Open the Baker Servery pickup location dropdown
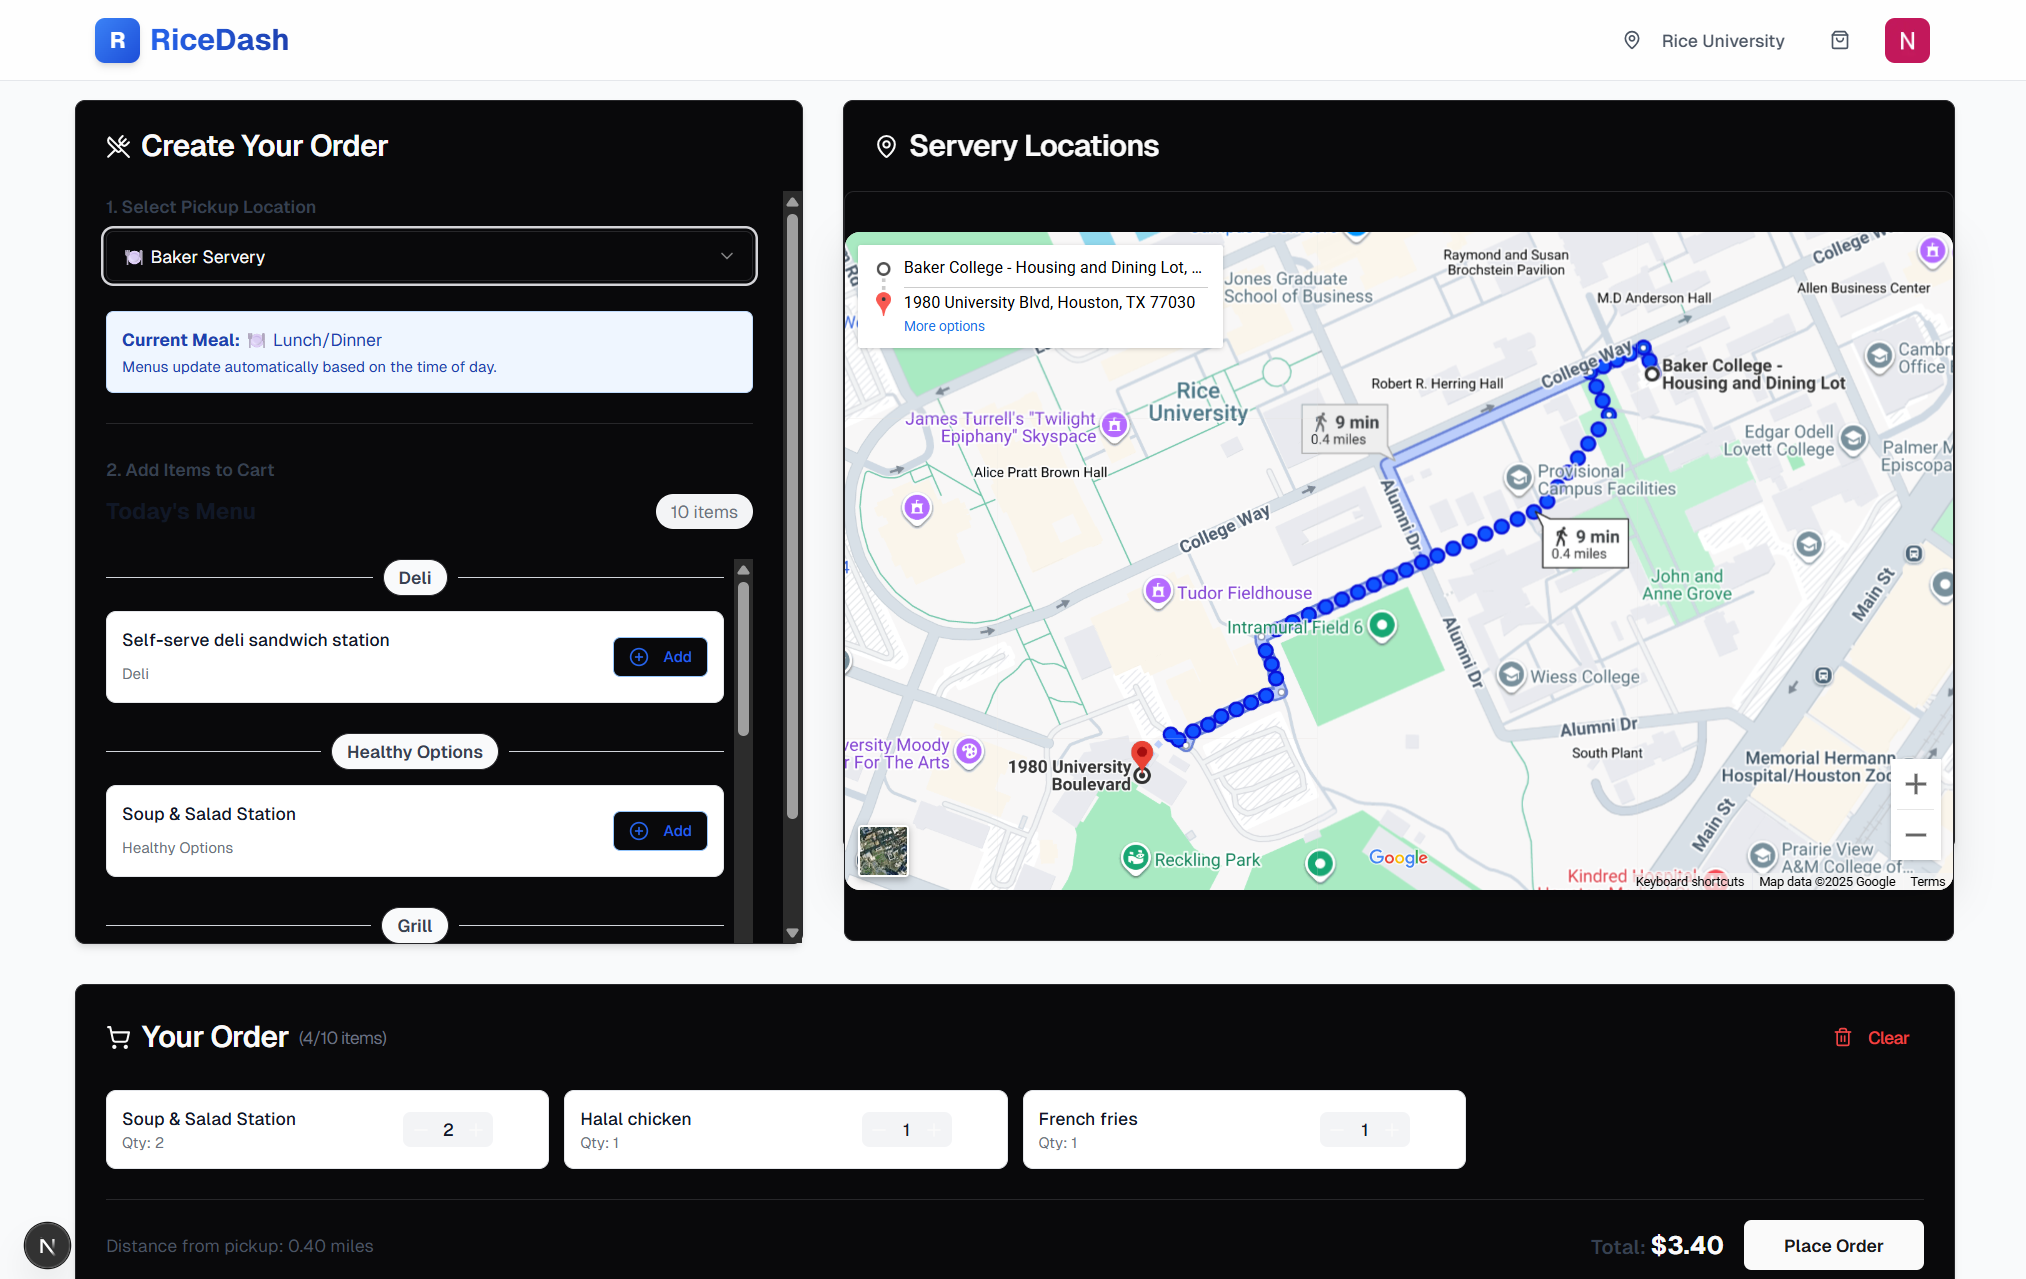 429,257
